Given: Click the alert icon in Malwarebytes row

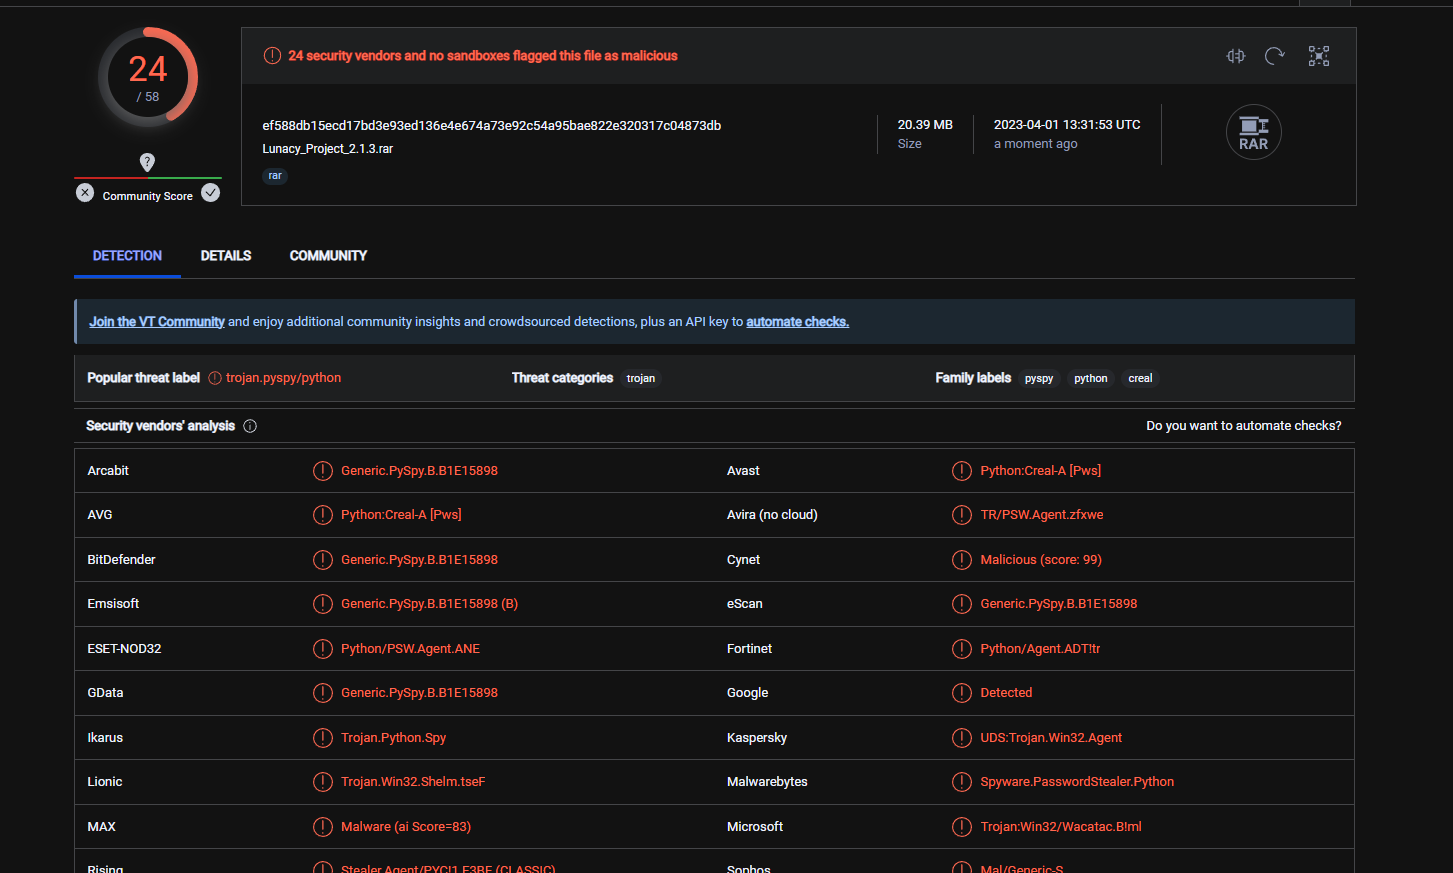Looking at the screenshot, I should (962, 782).
